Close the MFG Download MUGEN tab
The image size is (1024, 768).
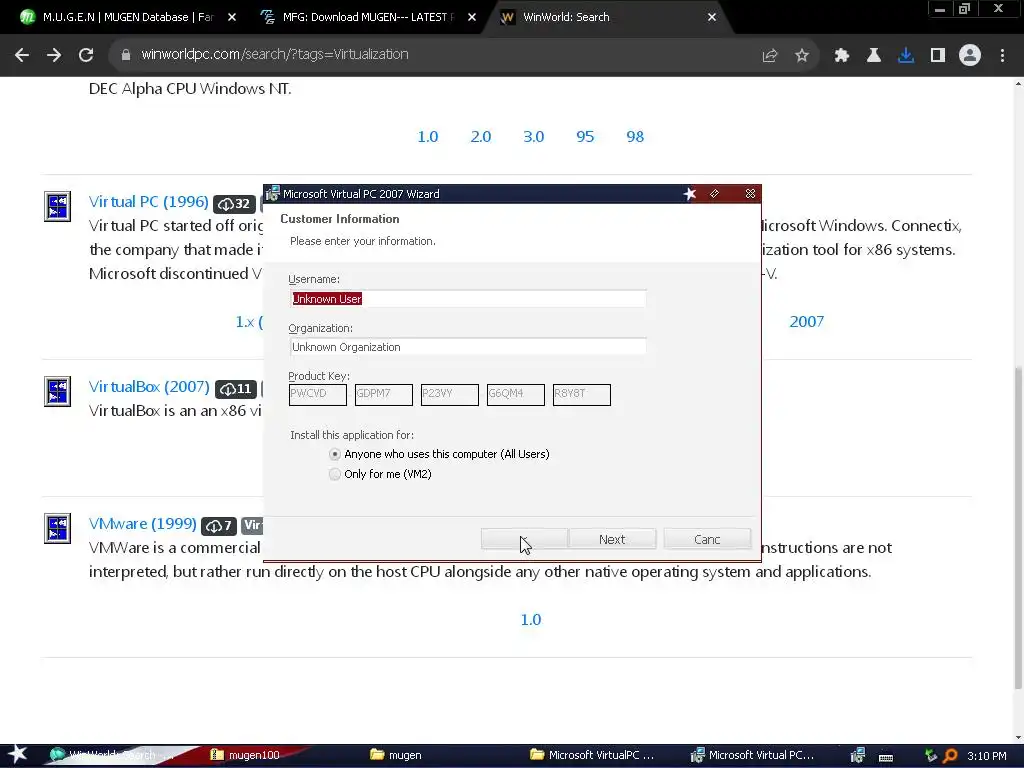tap(472, 17)
